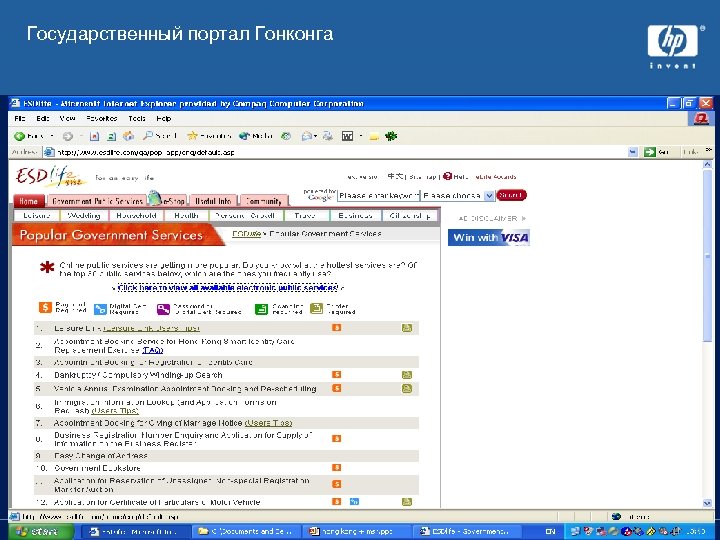This screenshot has height=540, width=720.
Task: Open the FAQ link for Smart Identity Card
Action: [152, 350]
